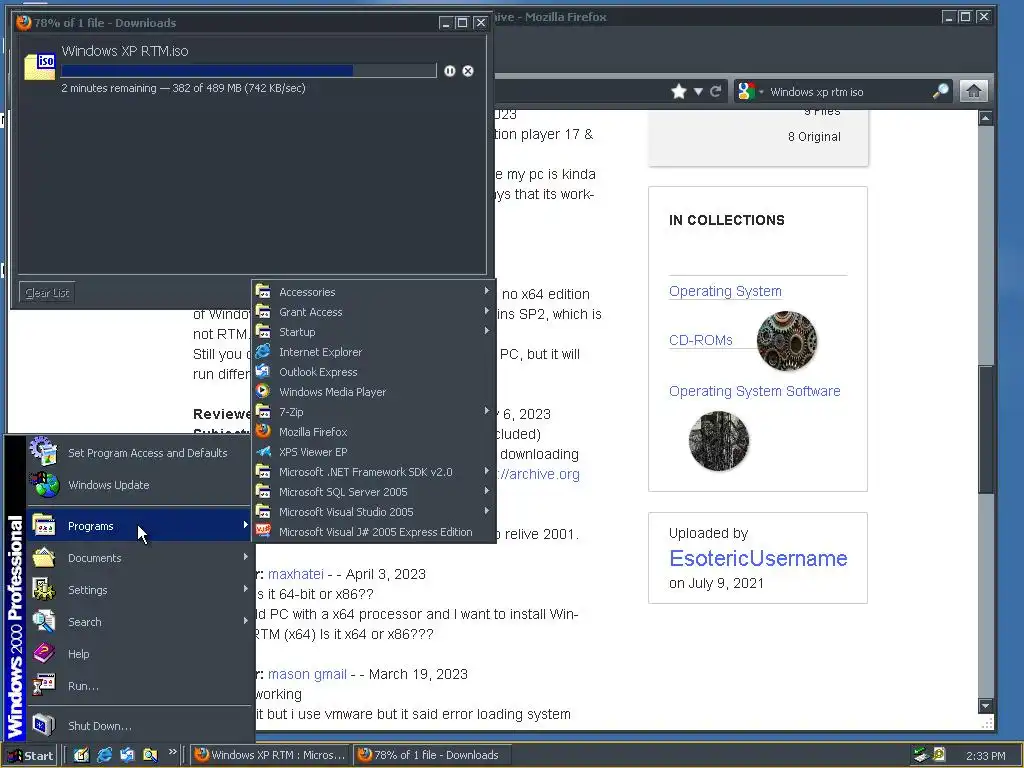Viewport: 1024px width, 768px height.
Task: Click the Internet Explorer icon in Programs list
Action: click(263, 351)
